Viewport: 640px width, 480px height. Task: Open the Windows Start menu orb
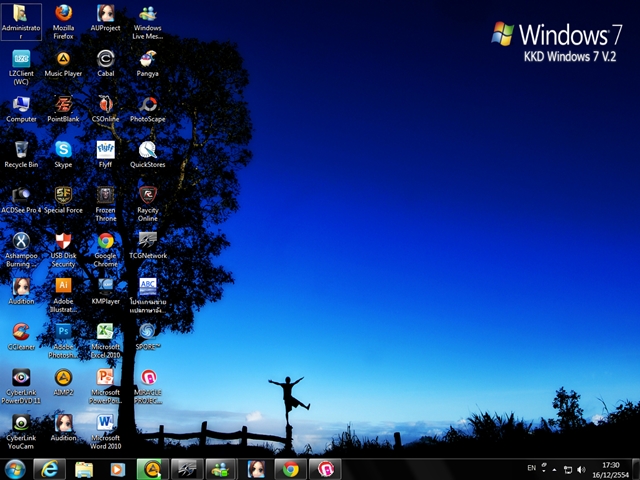(15, 469)
